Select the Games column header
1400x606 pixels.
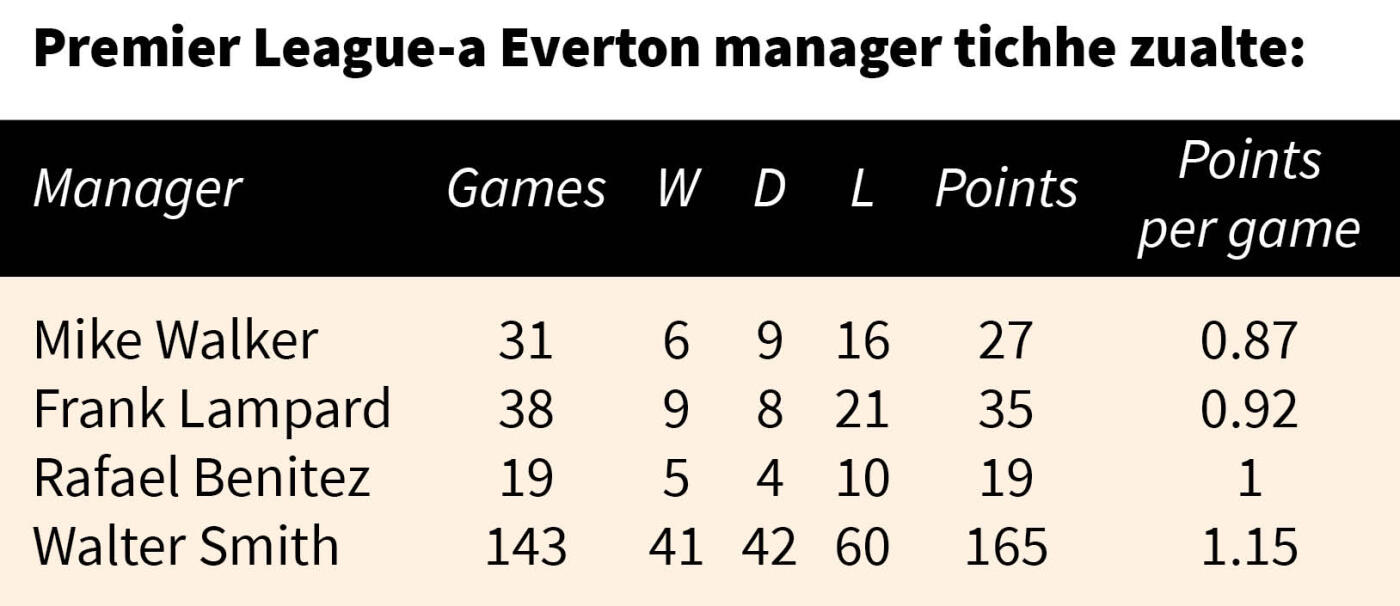point(526,189)
